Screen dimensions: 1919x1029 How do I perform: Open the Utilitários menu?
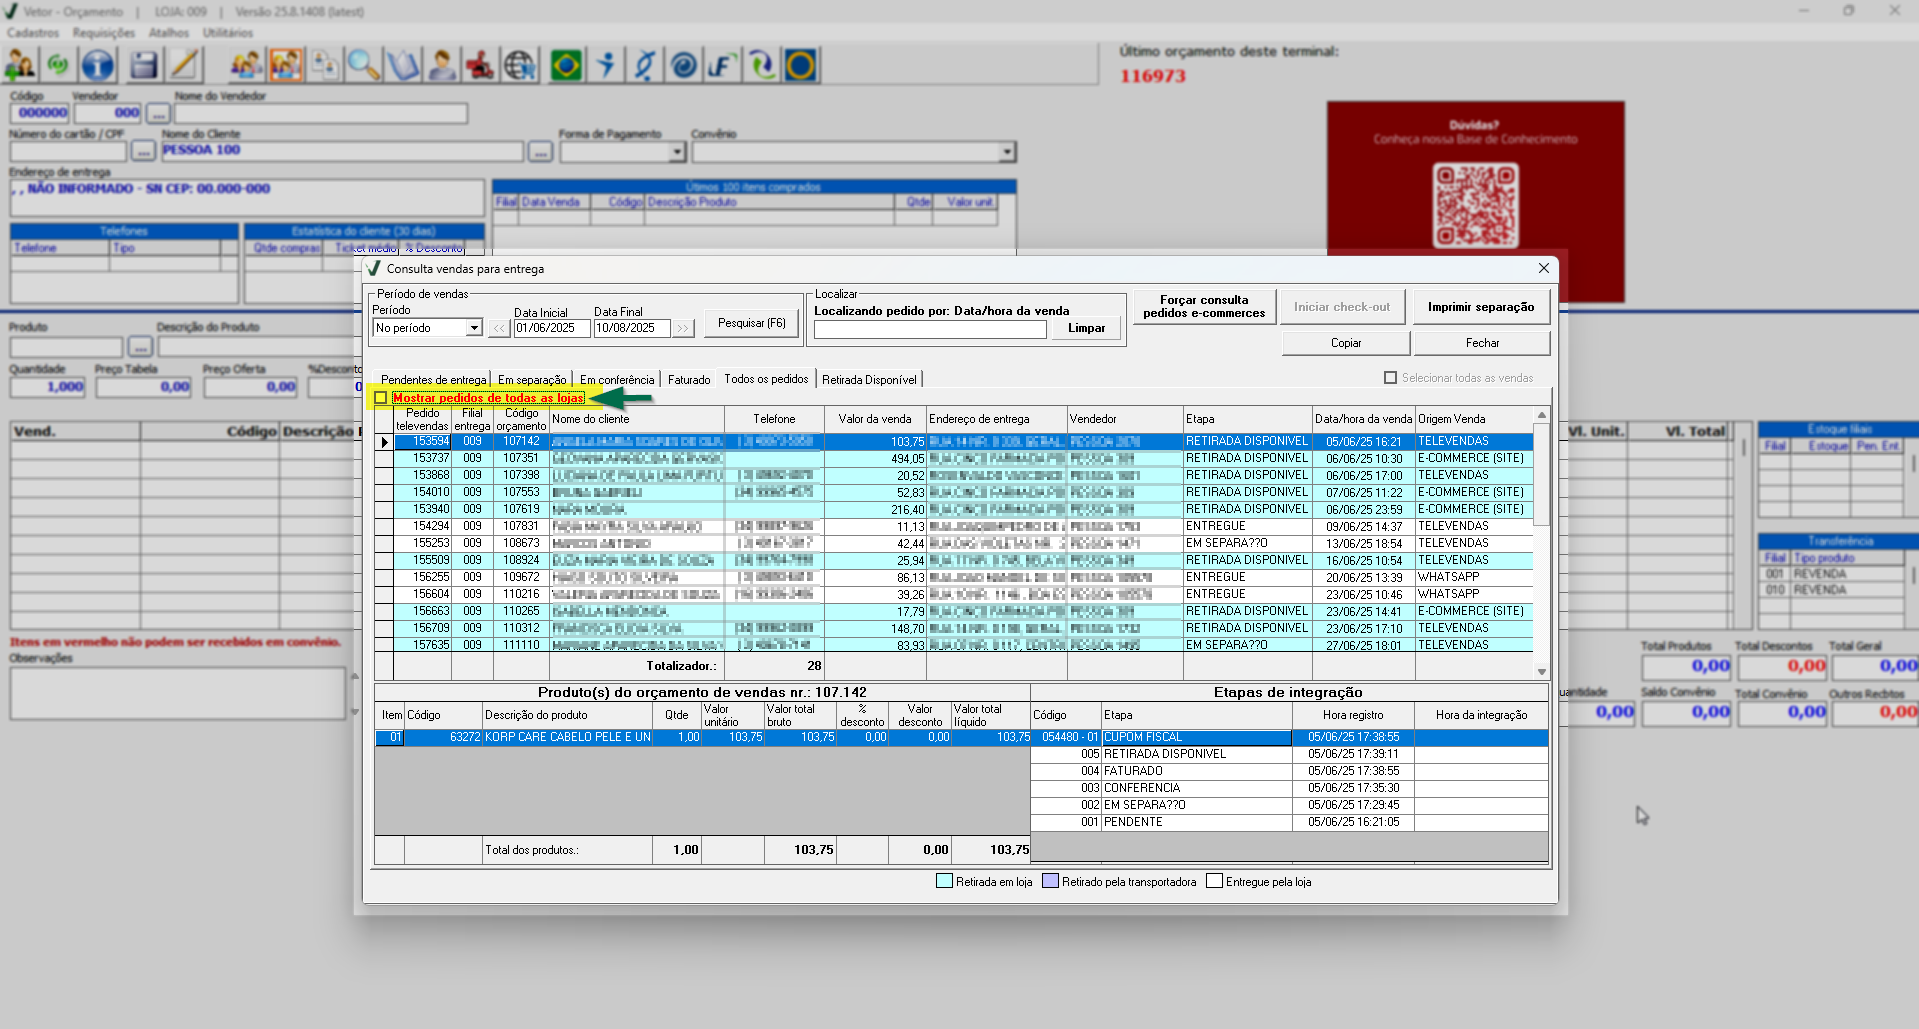pos(228,33)
